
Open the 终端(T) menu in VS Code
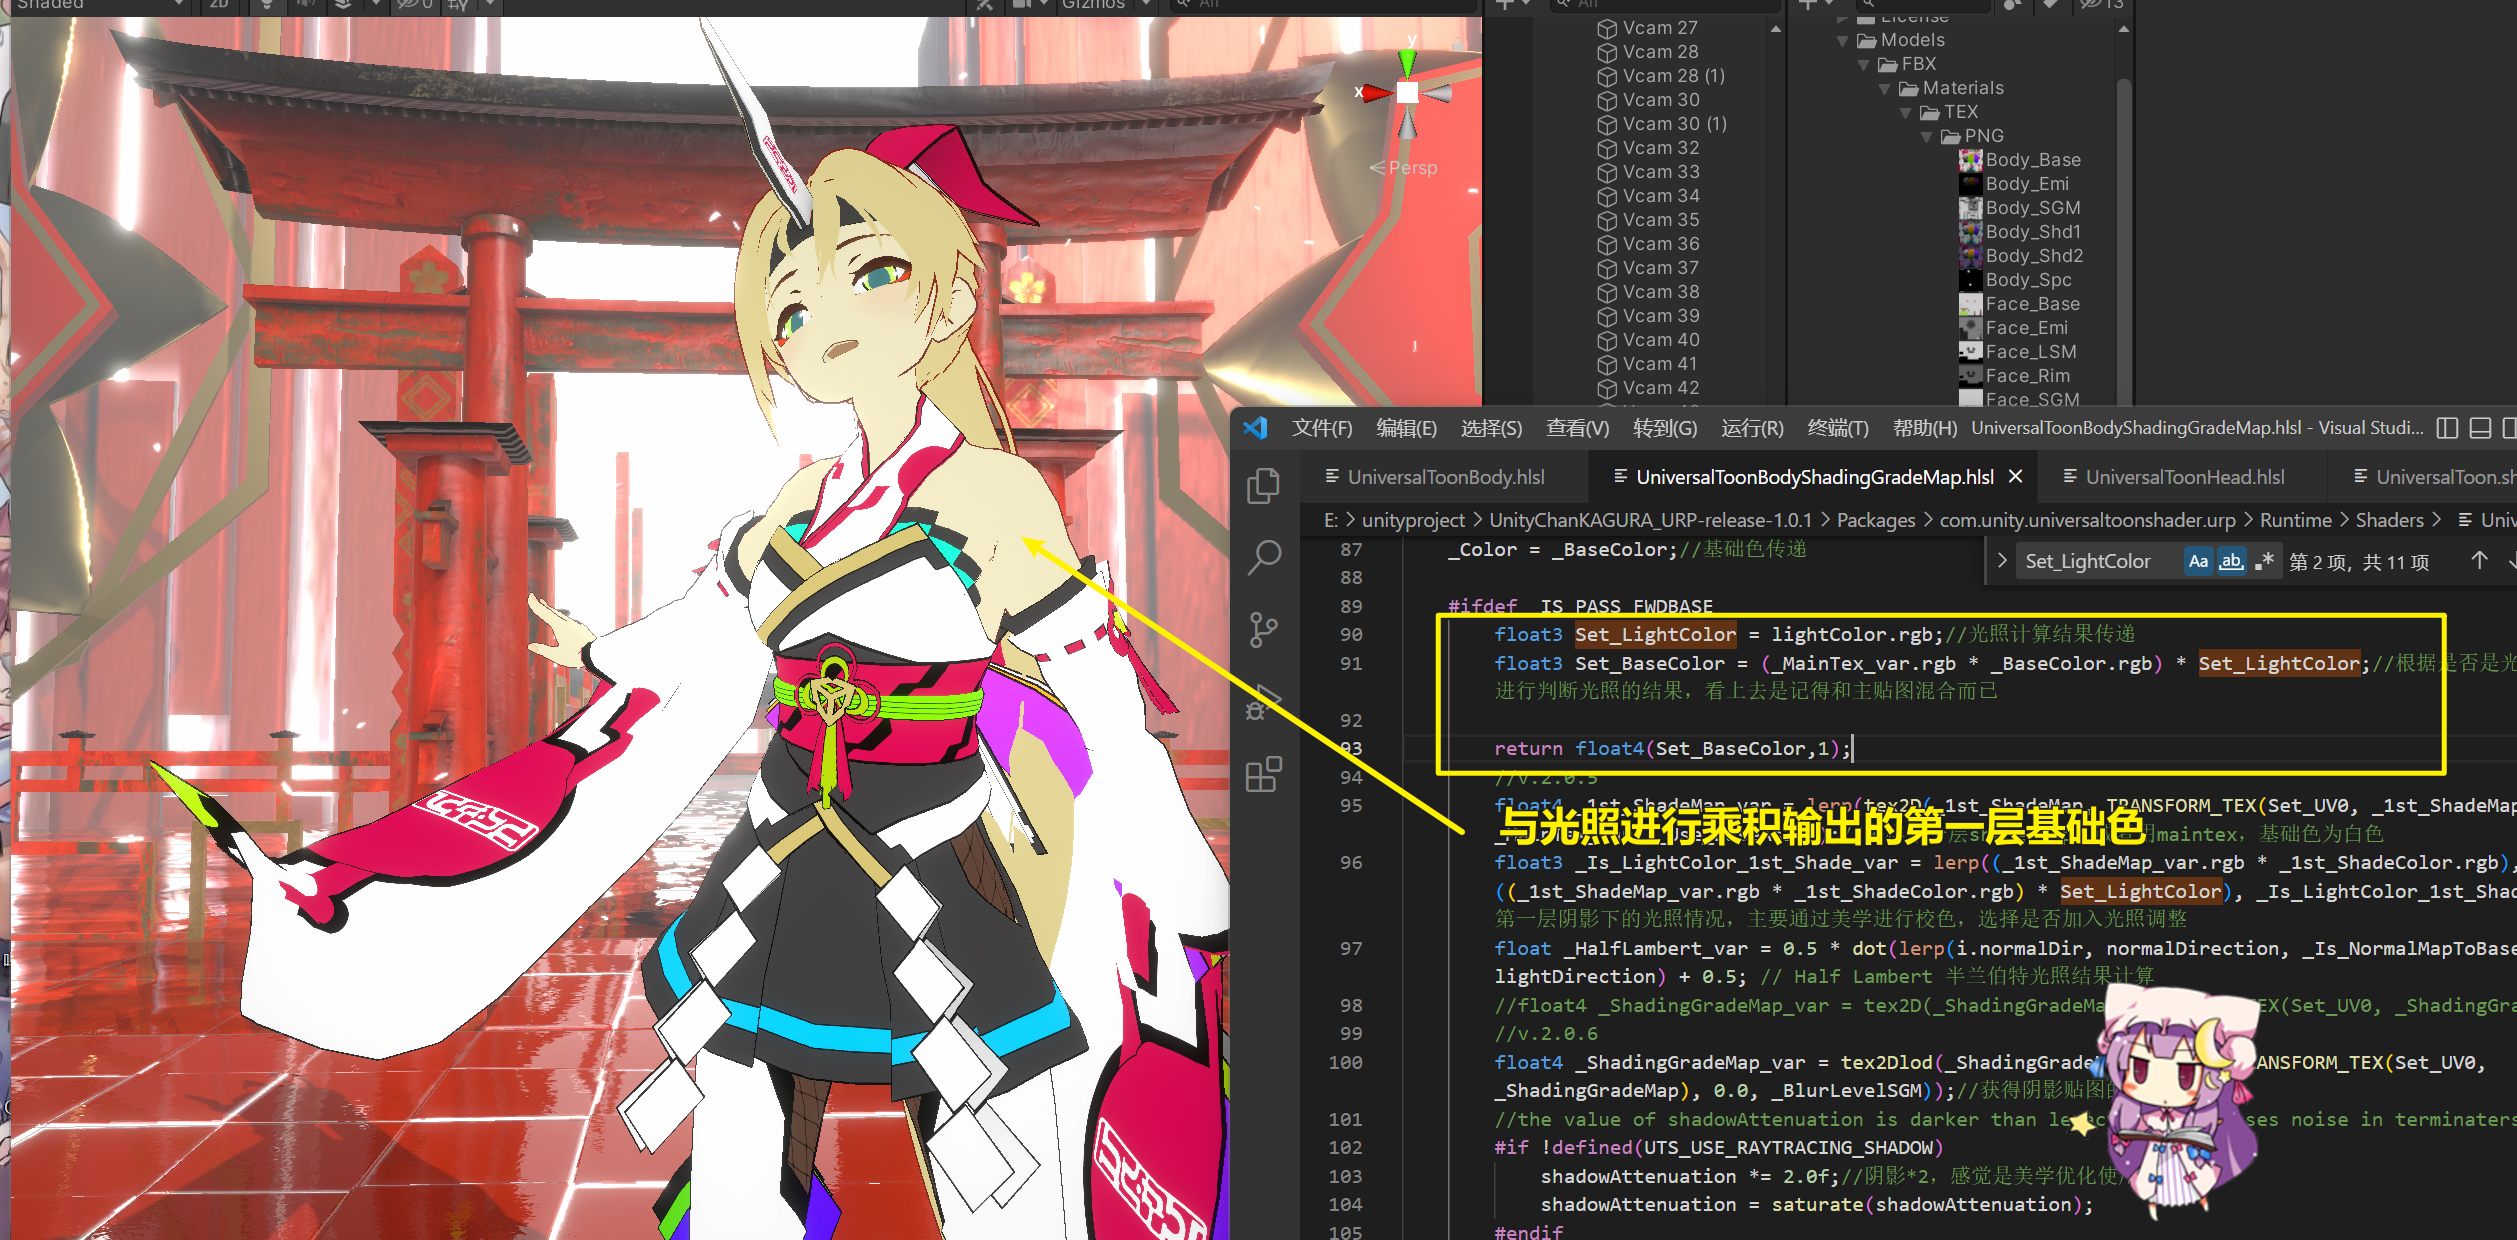click(1837, 428)
